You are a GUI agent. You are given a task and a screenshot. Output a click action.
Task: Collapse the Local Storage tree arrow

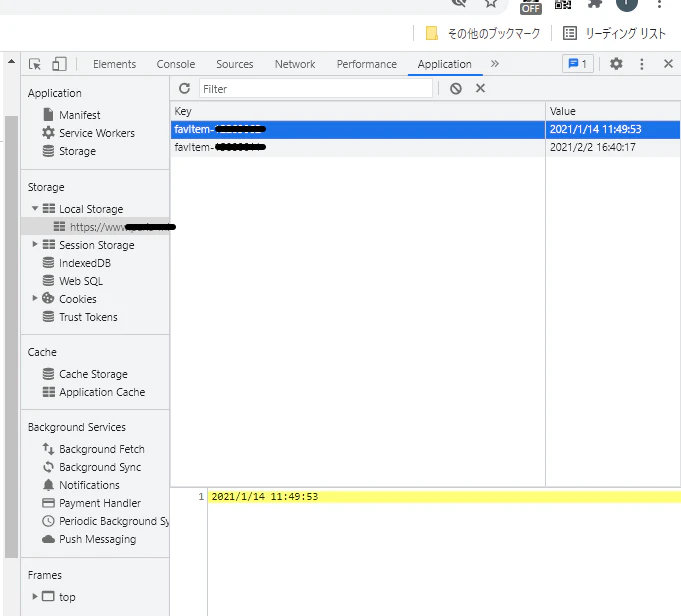35,209
